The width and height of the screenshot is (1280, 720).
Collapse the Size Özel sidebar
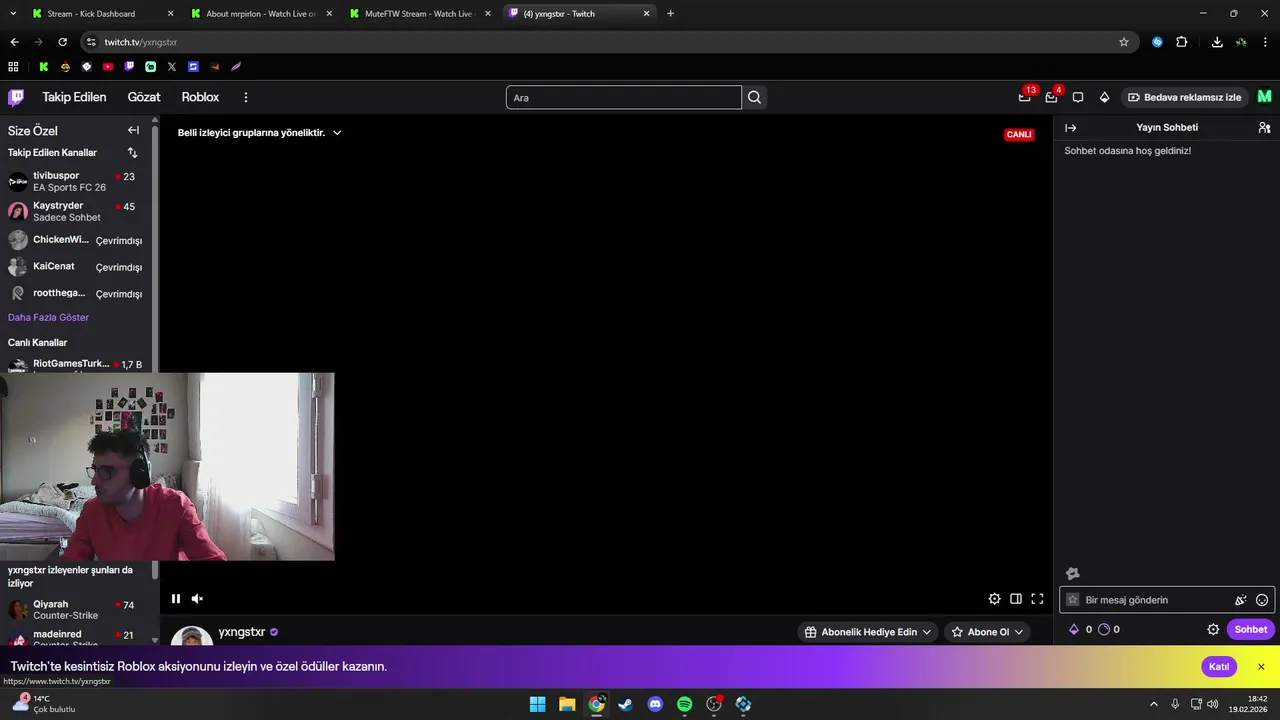coord(133,130)
